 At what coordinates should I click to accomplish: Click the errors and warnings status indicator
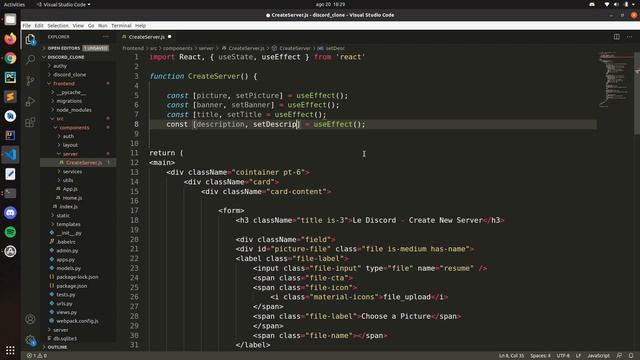(37, 356)
